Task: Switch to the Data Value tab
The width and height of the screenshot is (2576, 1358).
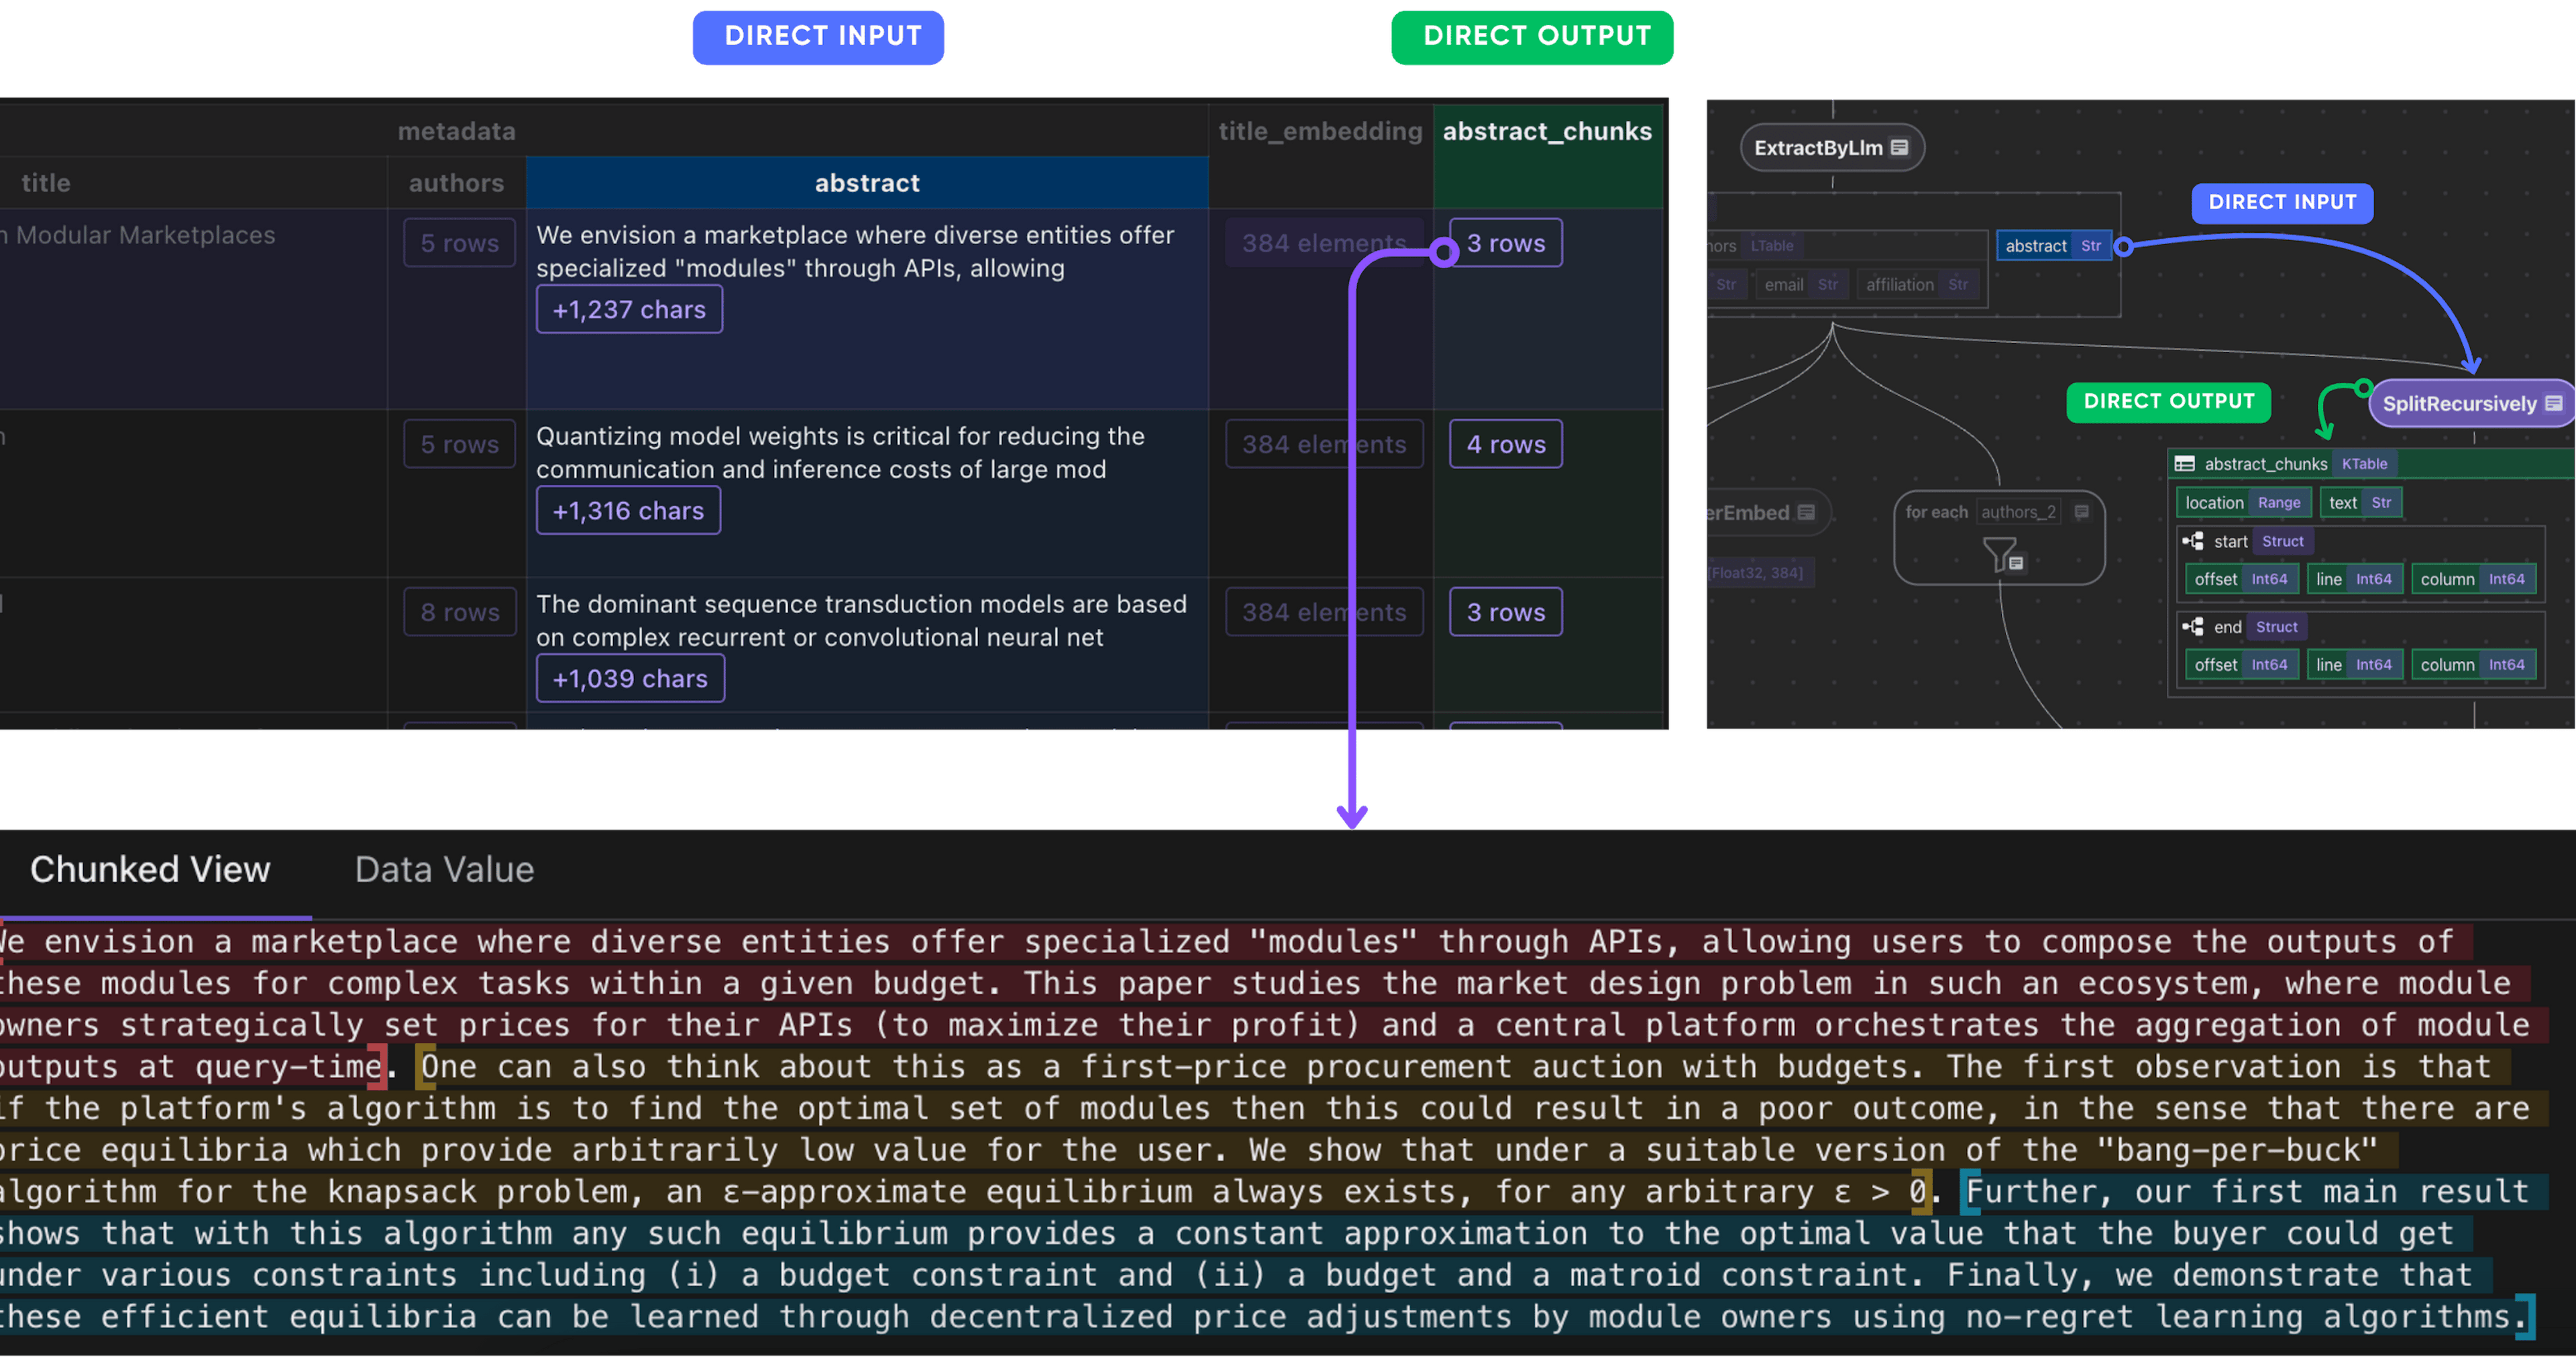Action: (x=444, y=869)
